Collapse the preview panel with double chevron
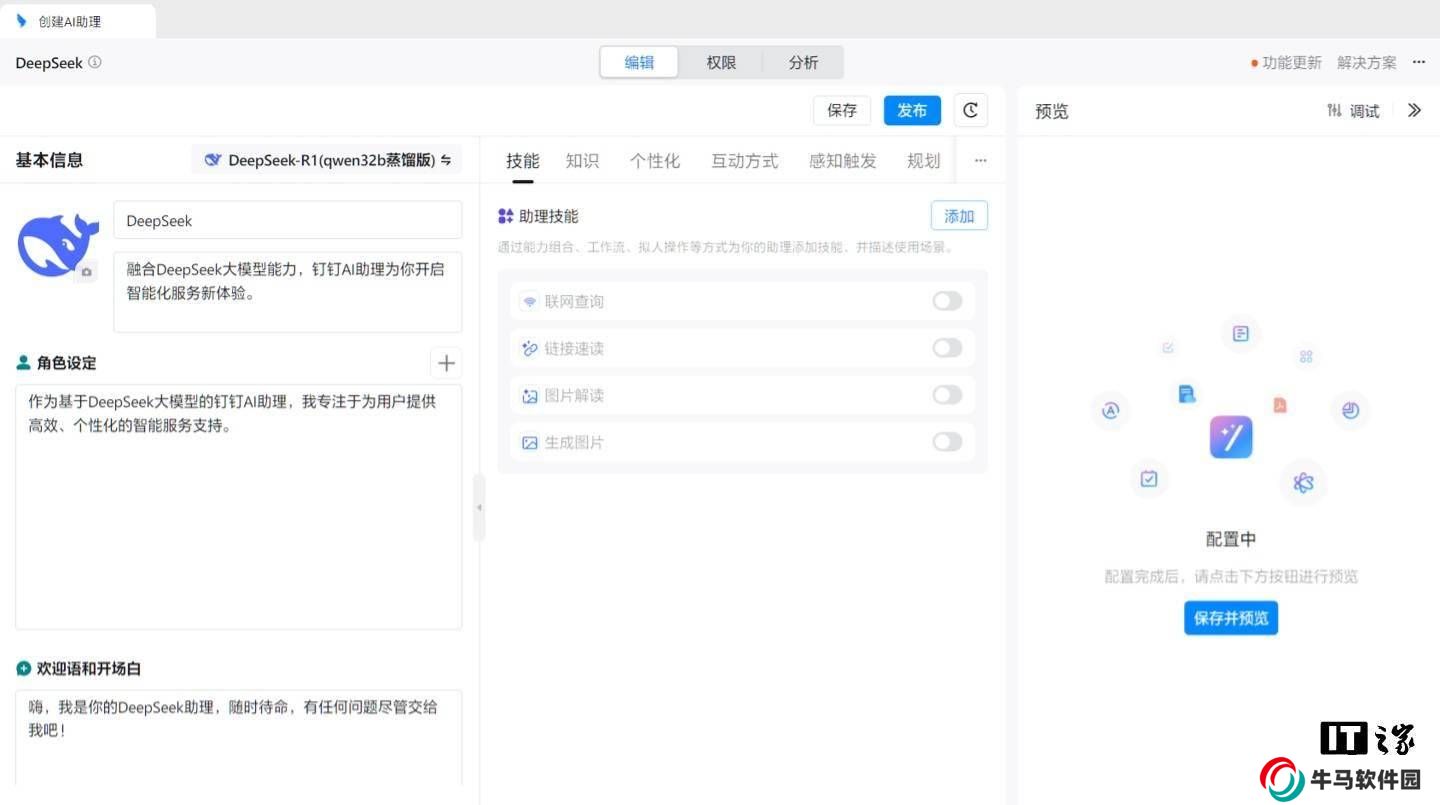This screenshot has height=805, width=1440. coord(1414,111)
